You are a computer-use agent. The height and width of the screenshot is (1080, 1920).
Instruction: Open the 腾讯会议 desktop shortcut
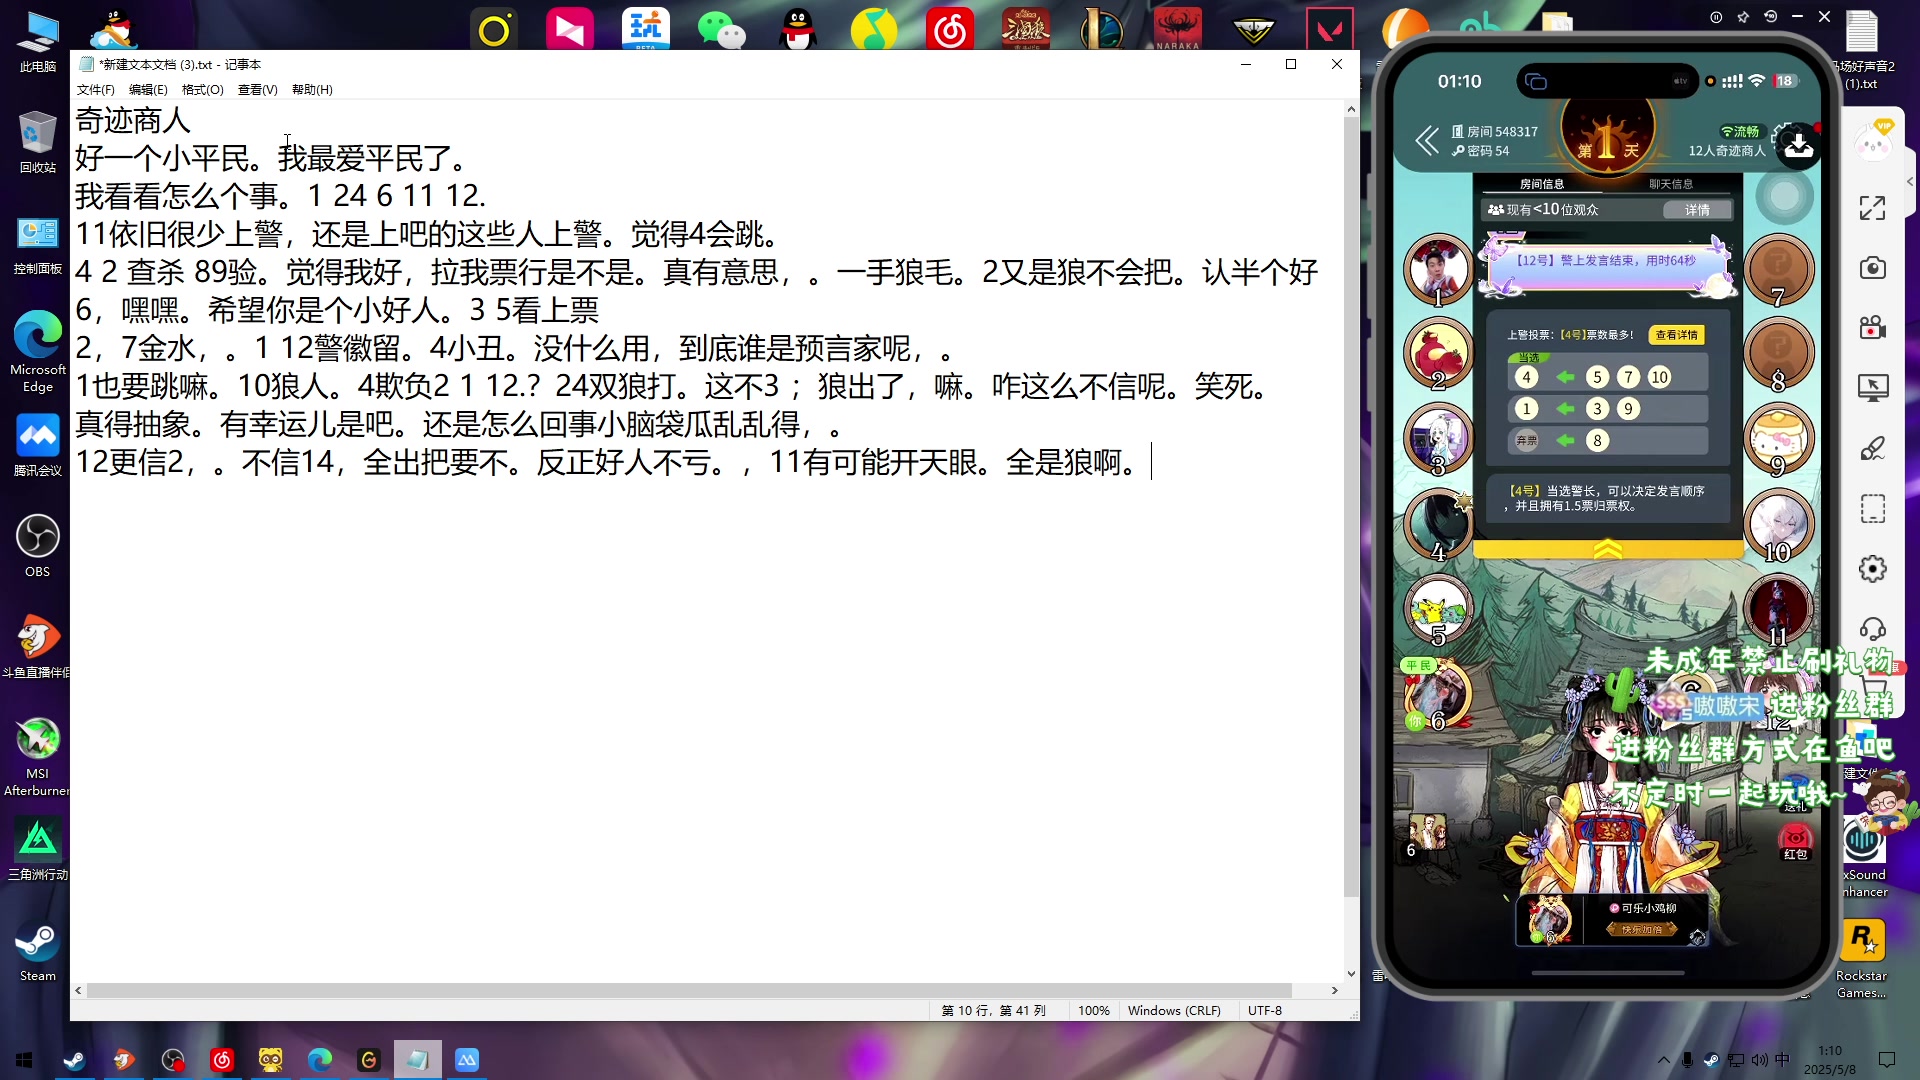tap(38, 446)
